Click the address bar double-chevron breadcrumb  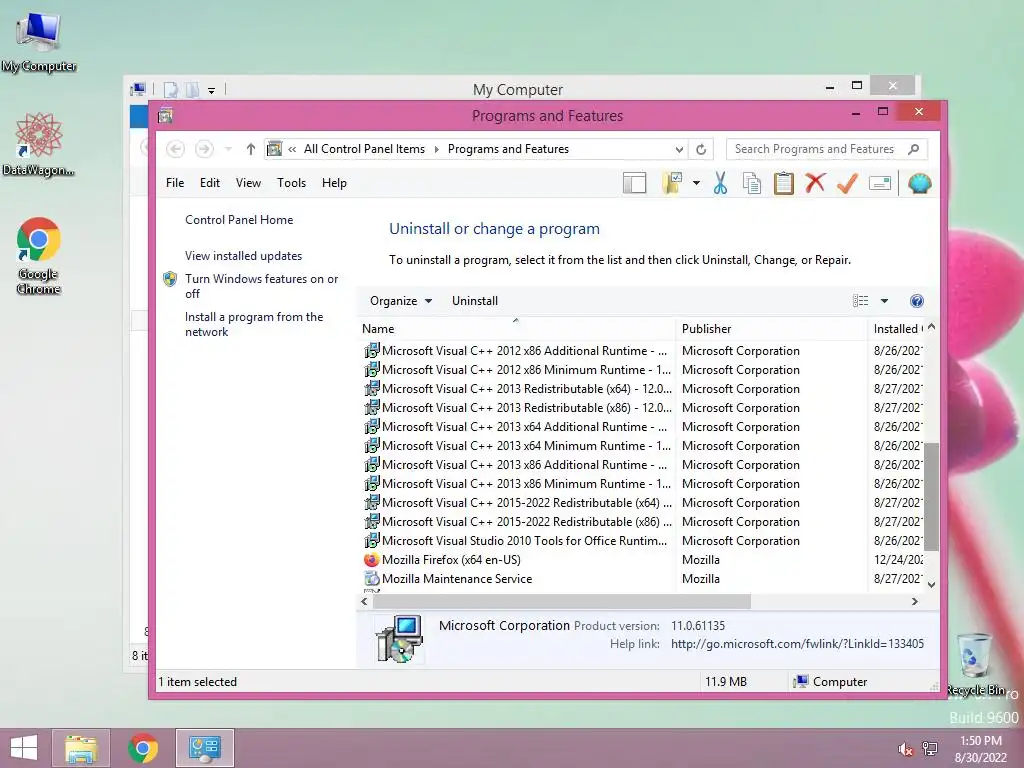pyautogui.click(x=292, y=150)
